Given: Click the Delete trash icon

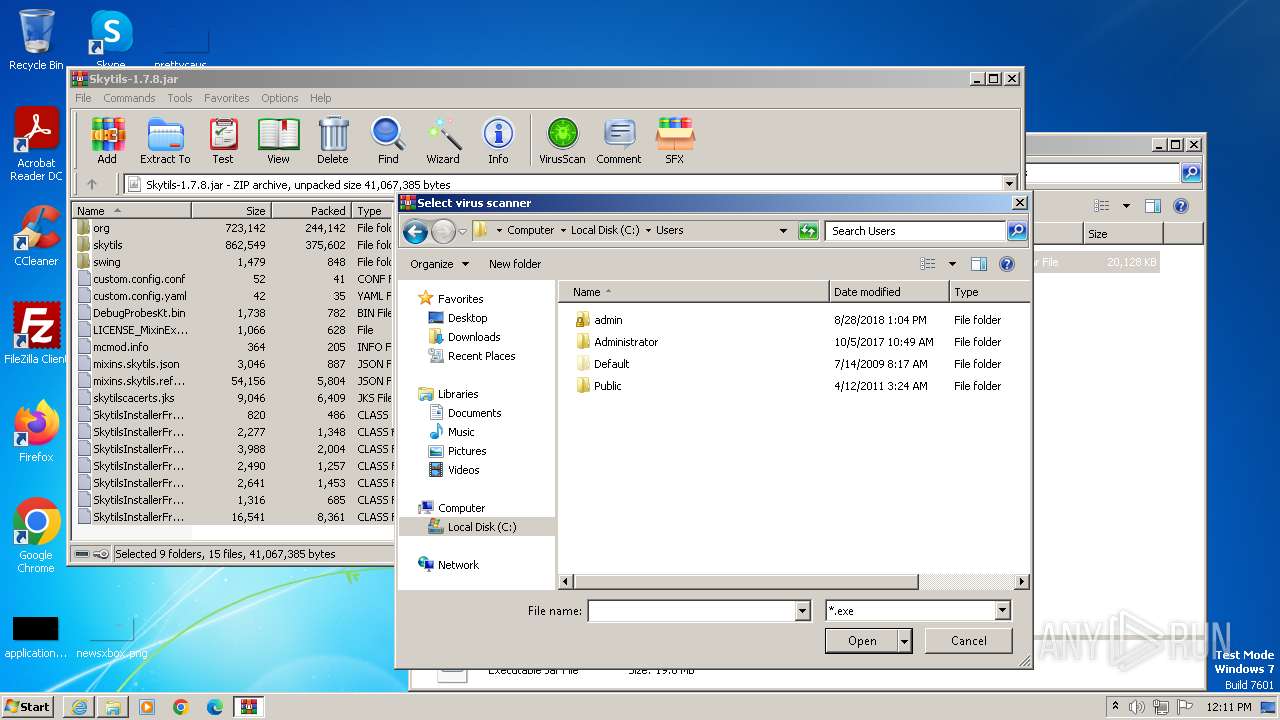Looking at the screenshot, I should coord(333,140).
